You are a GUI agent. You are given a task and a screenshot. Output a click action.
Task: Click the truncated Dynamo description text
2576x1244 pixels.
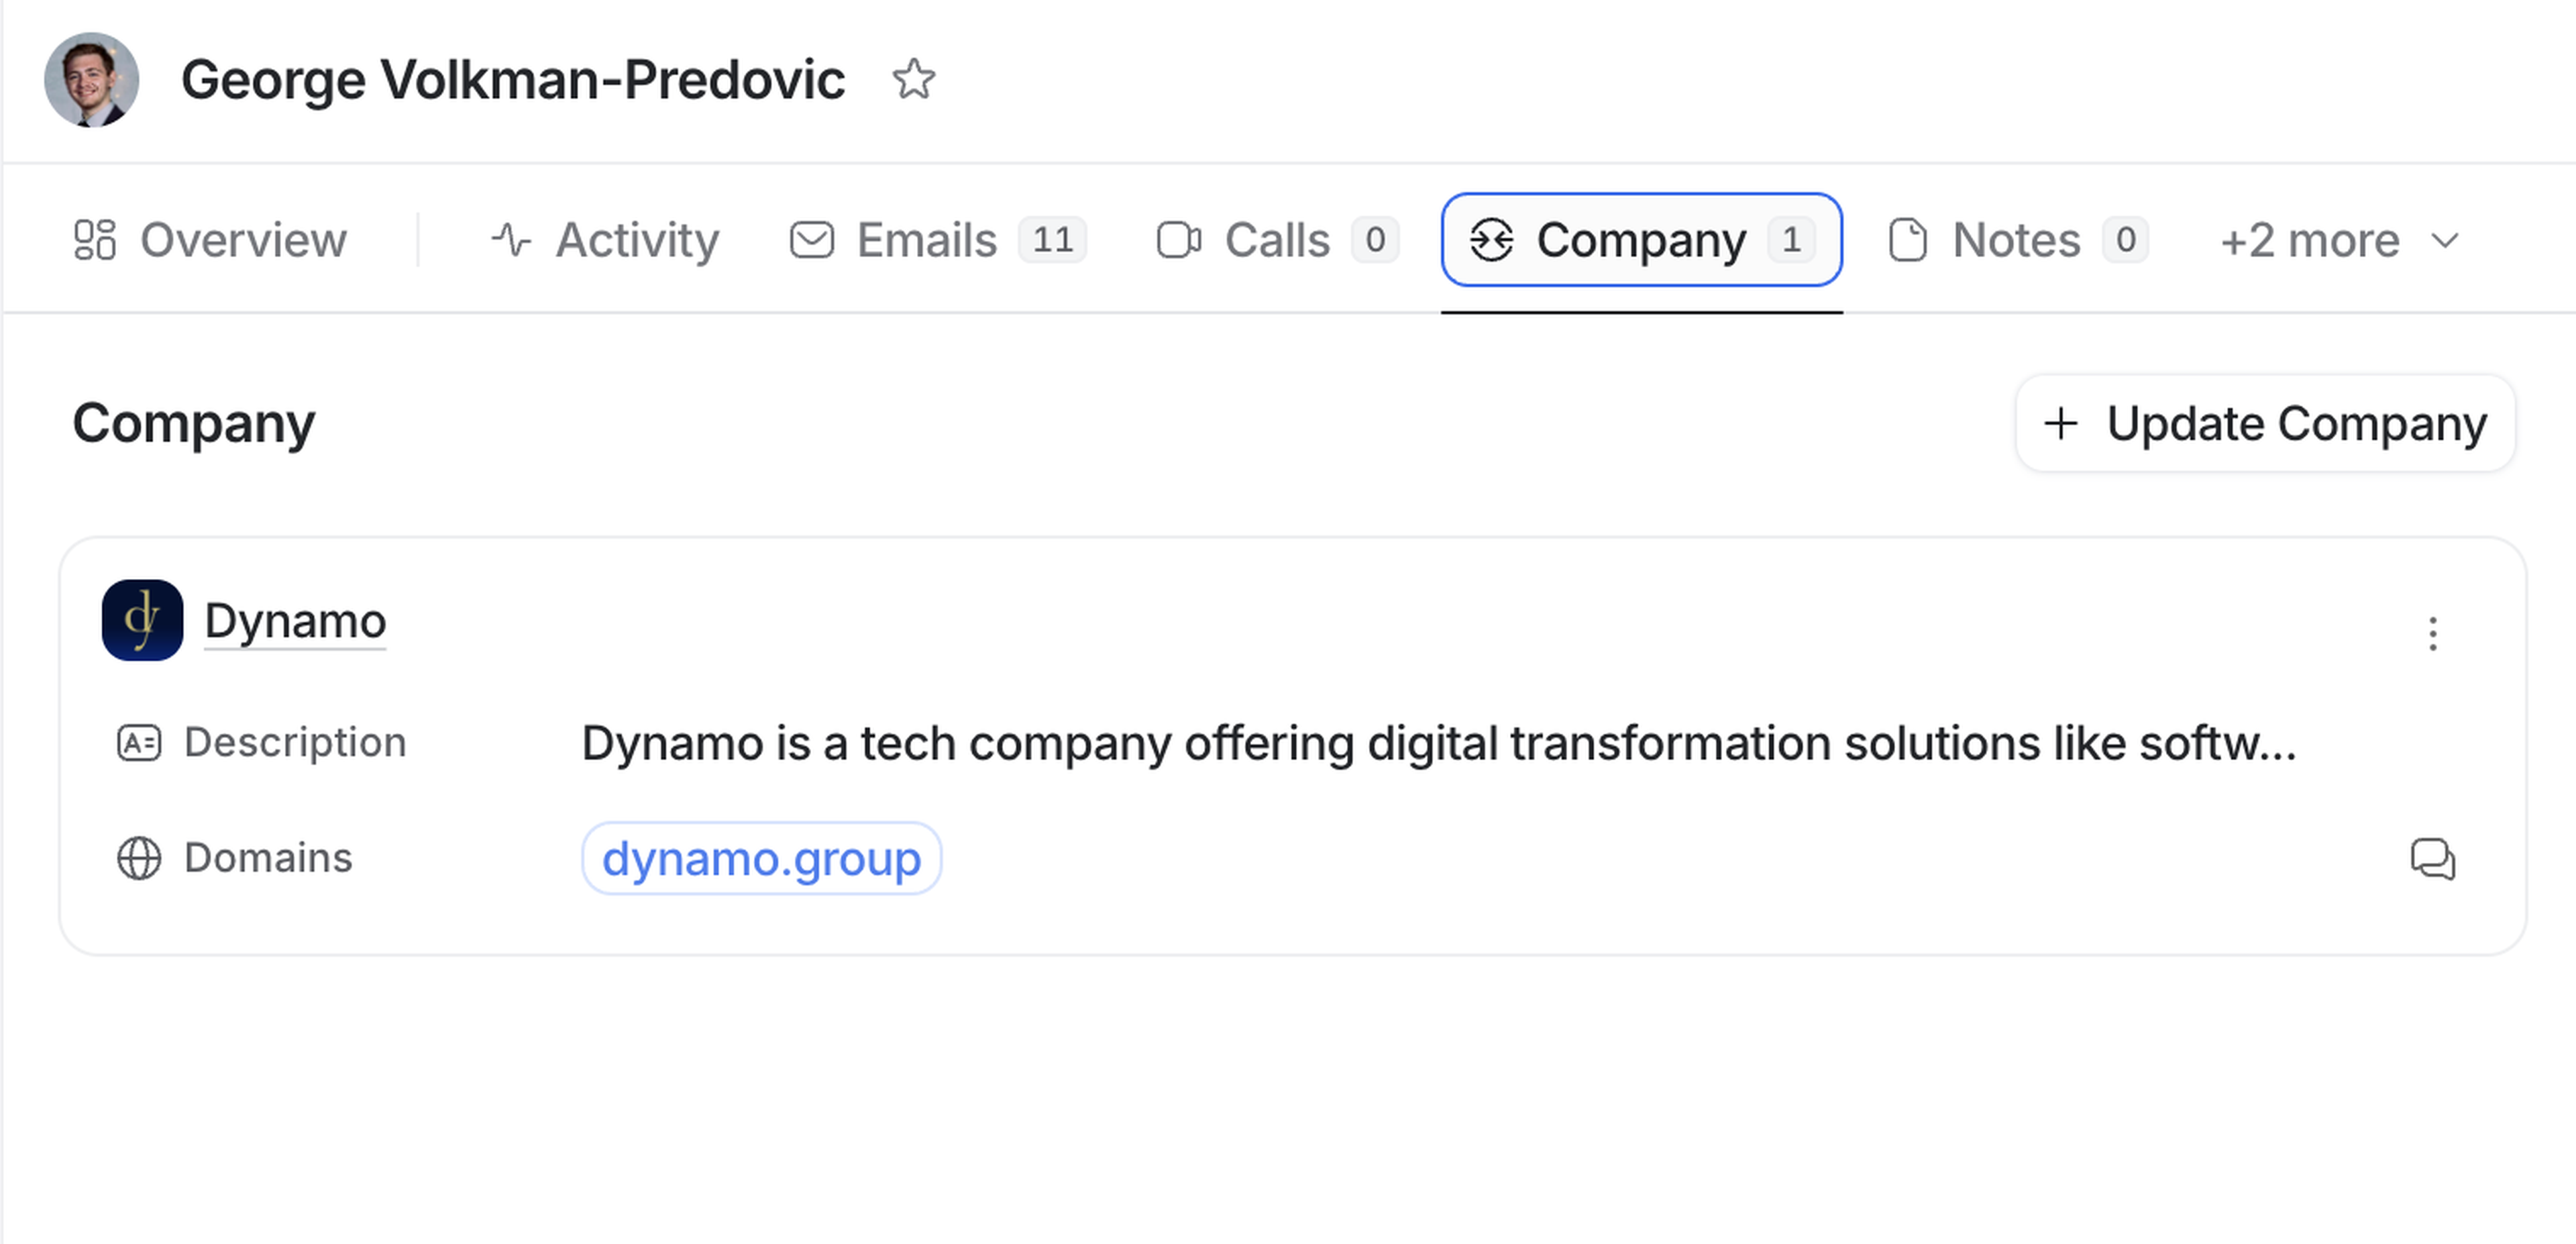point(1438,743)
